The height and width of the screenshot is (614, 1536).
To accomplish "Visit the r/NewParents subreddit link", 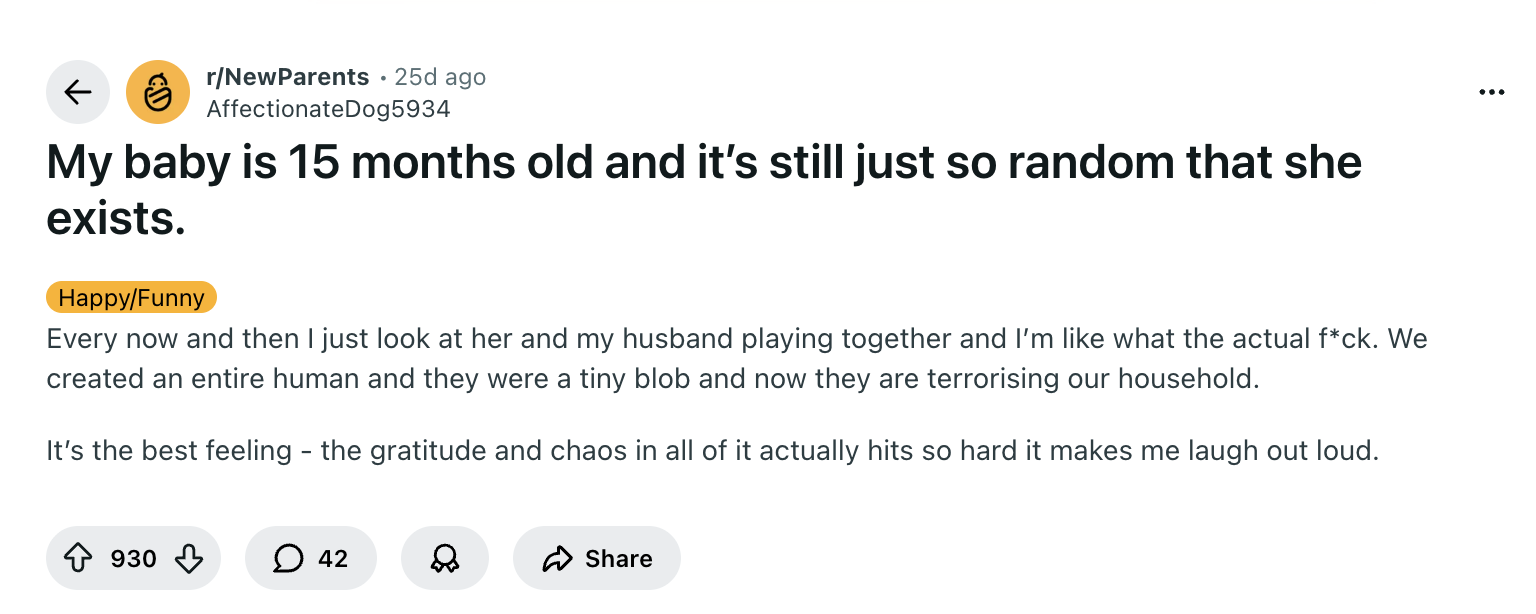I will (x=287, y=77).
